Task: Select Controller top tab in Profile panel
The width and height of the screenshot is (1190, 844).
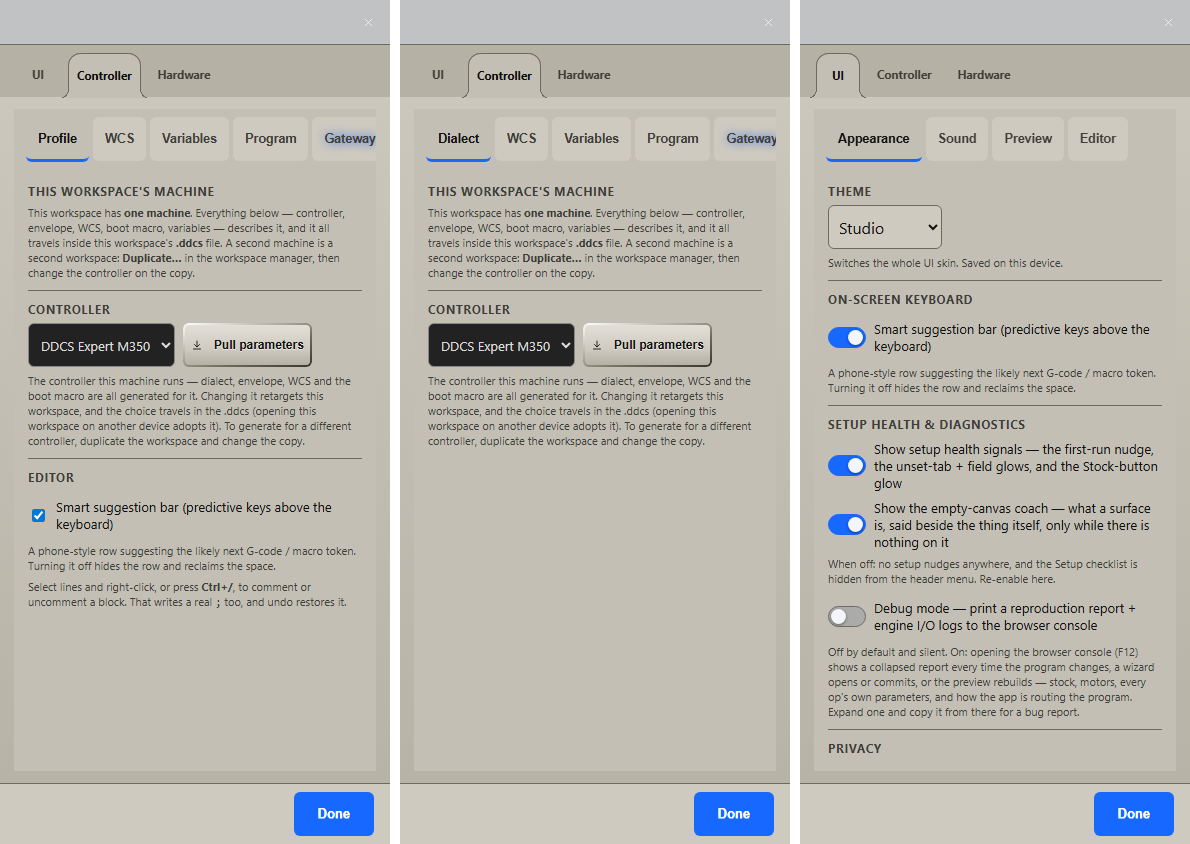Action: [x=104, y=76]
